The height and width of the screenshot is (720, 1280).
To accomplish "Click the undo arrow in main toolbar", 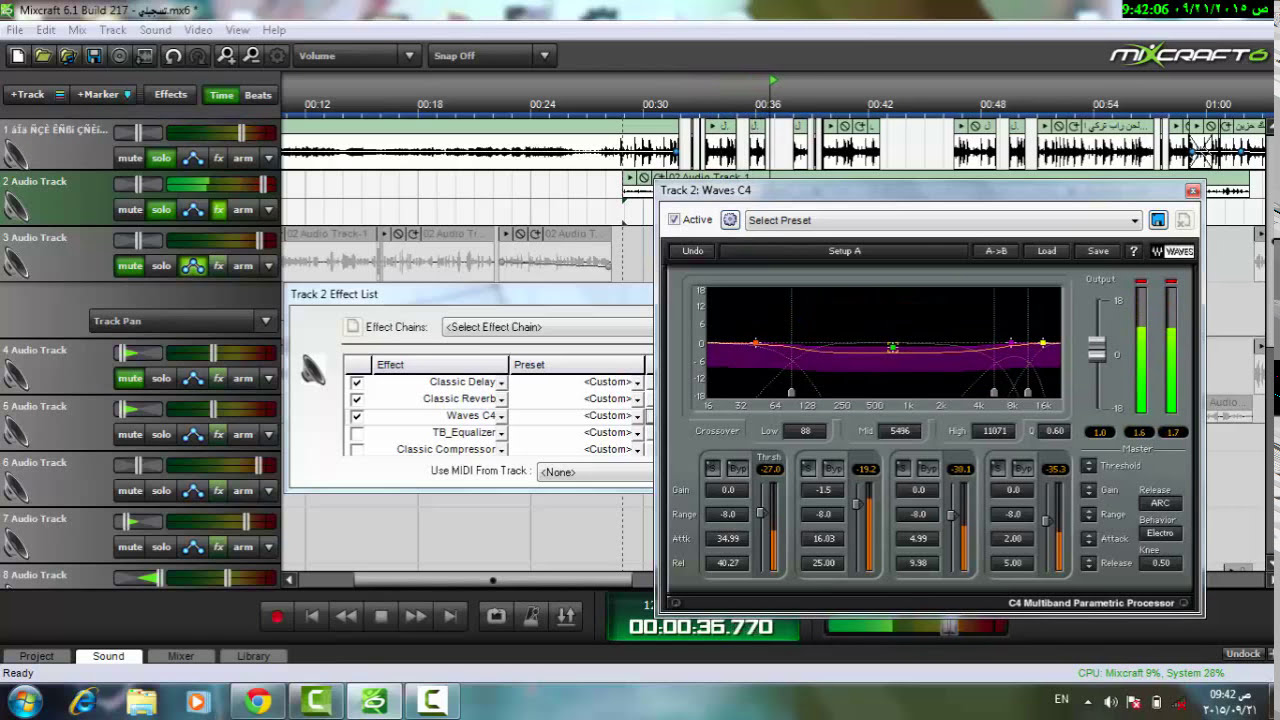I will (173, 56).
